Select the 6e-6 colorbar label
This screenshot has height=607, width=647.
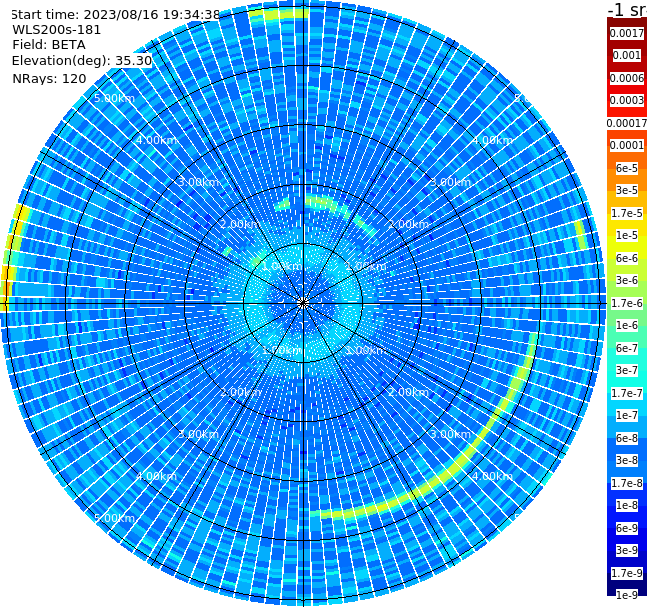pos(627,258)
